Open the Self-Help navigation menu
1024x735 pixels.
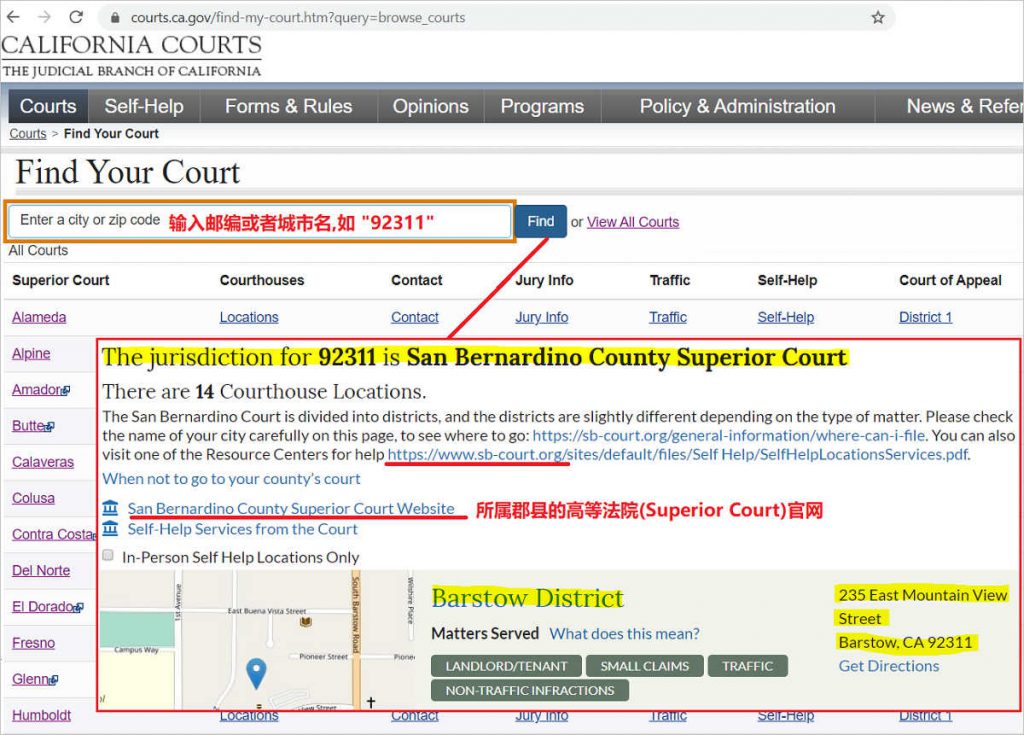[144, 106]
